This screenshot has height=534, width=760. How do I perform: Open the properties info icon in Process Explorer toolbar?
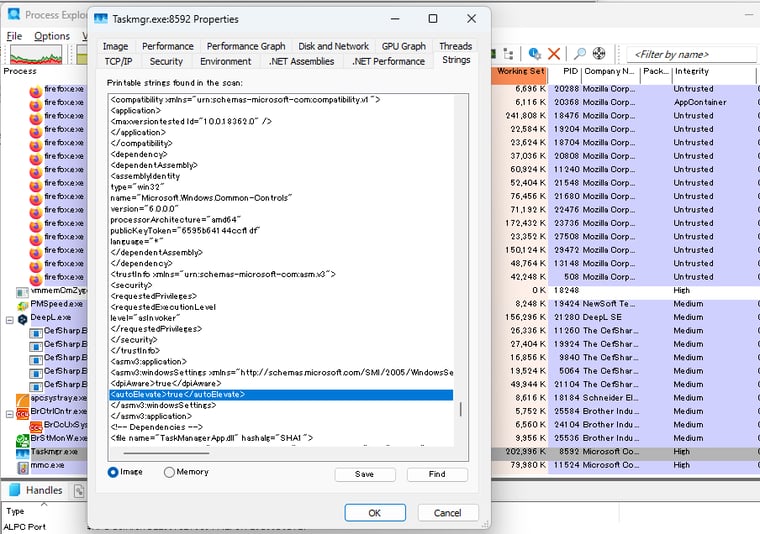[535, 53]
